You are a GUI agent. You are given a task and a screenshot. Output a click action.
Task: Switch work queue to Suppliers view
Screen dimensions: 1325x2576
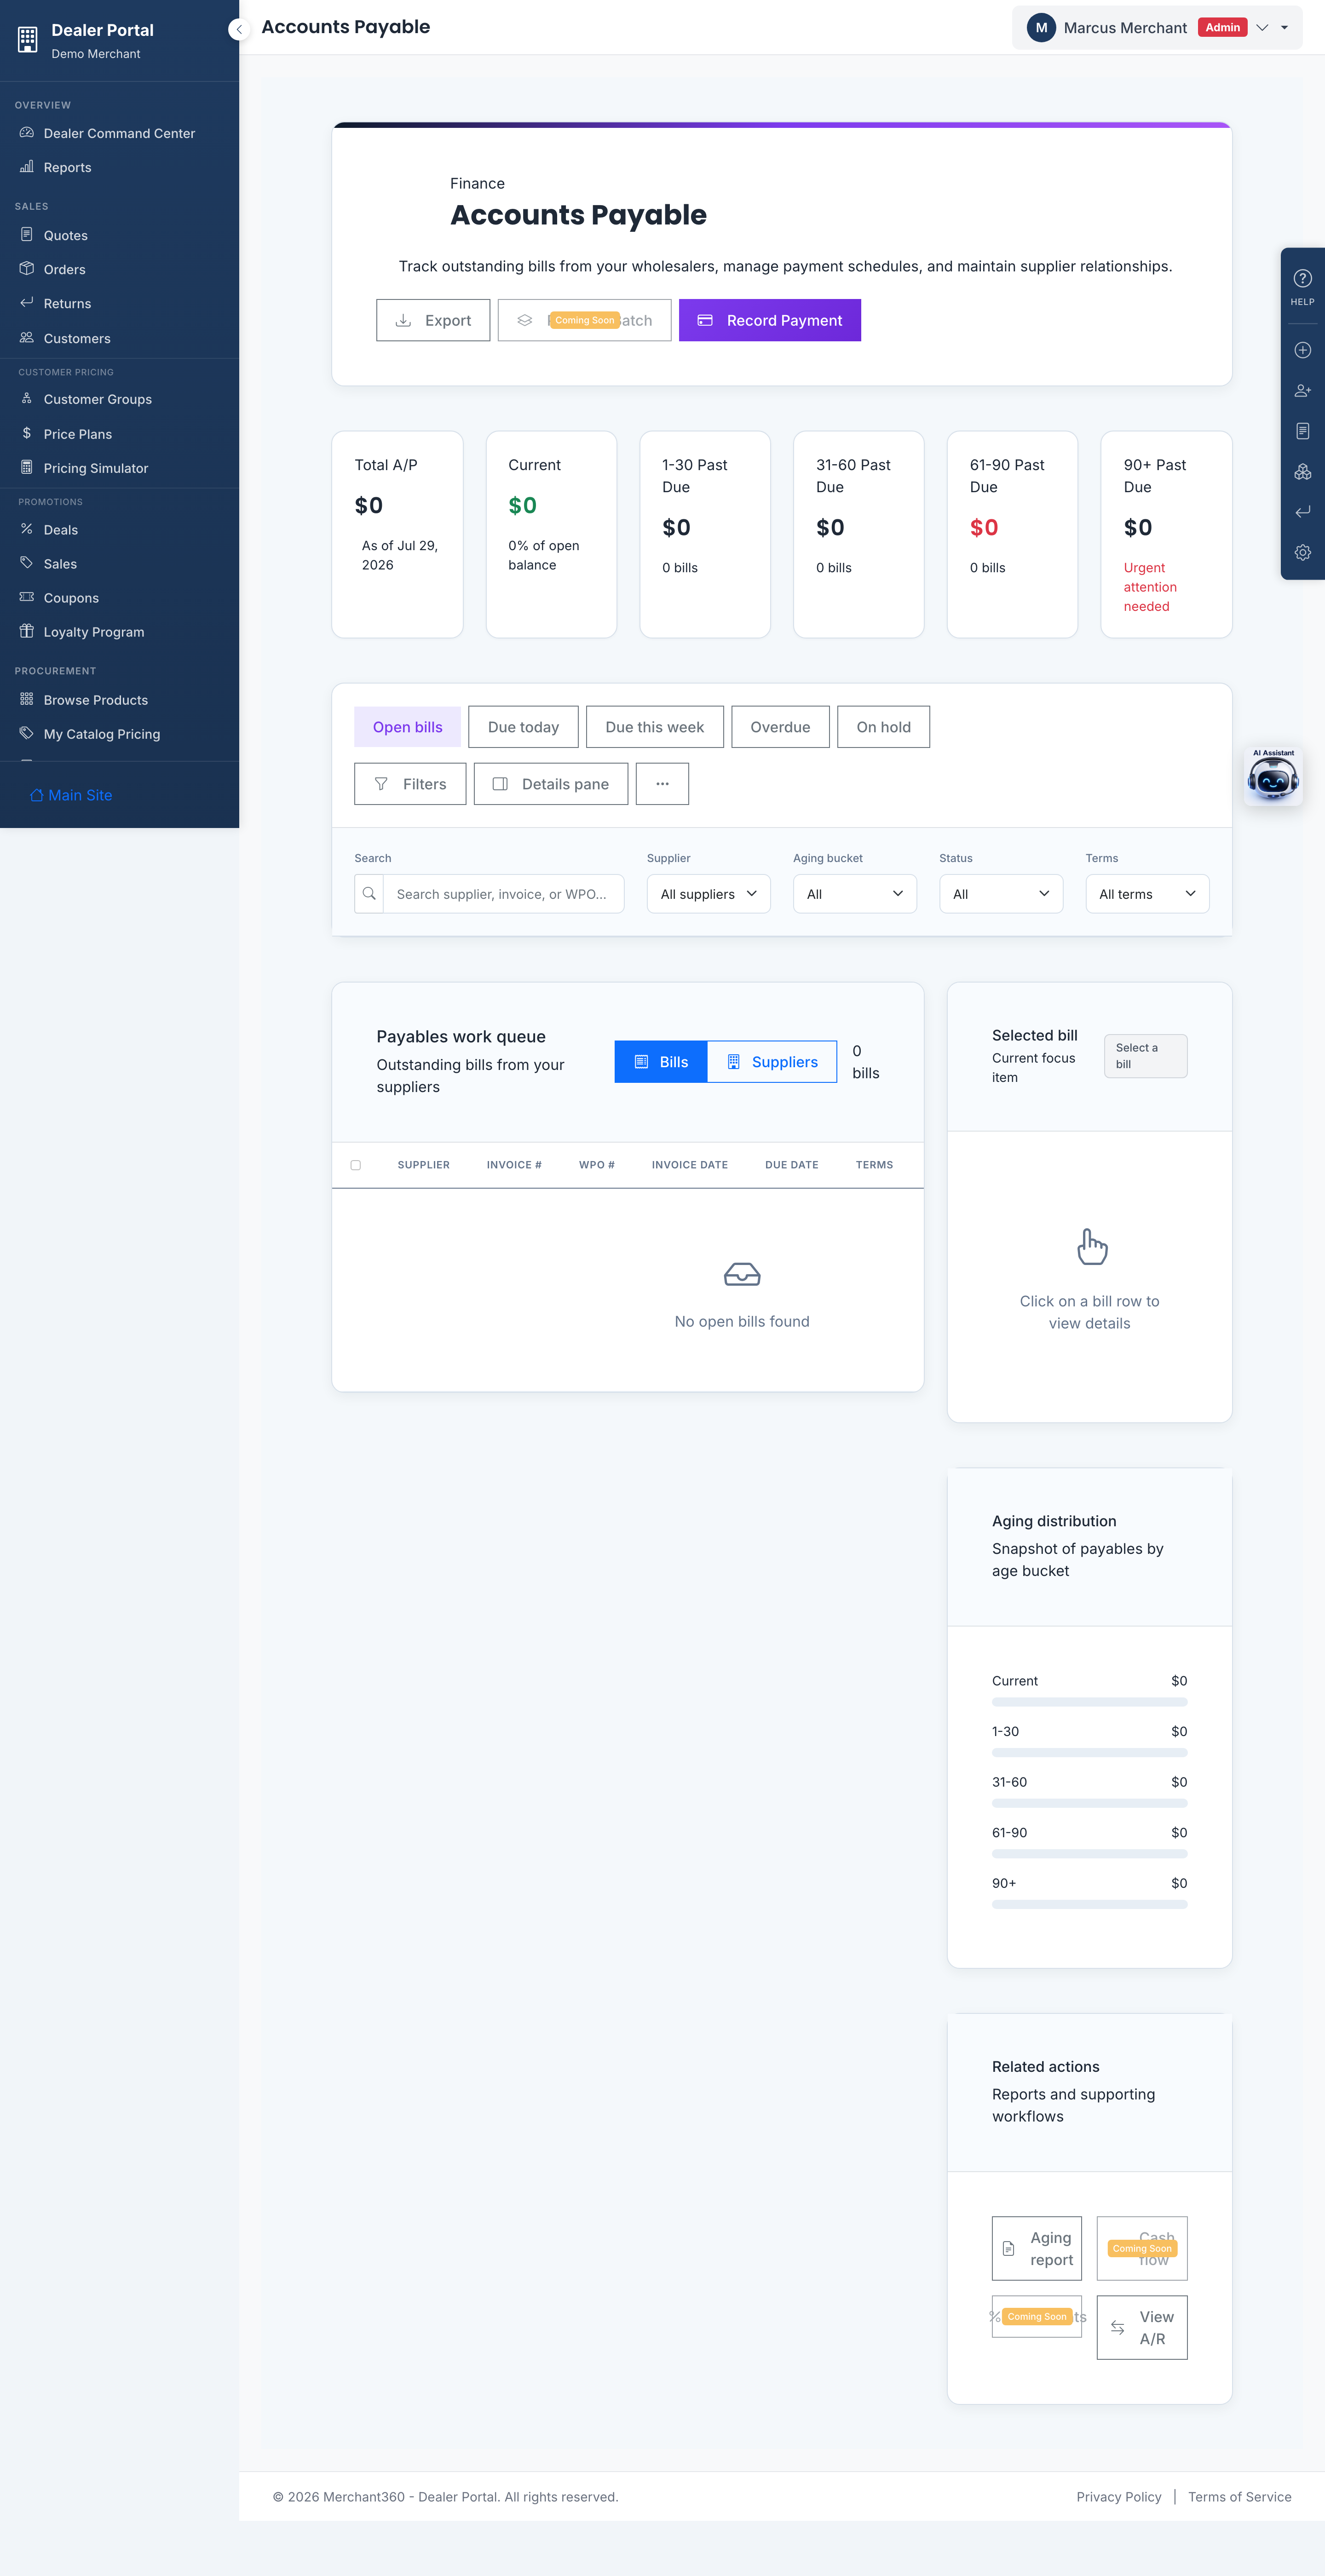point(772,1062)
